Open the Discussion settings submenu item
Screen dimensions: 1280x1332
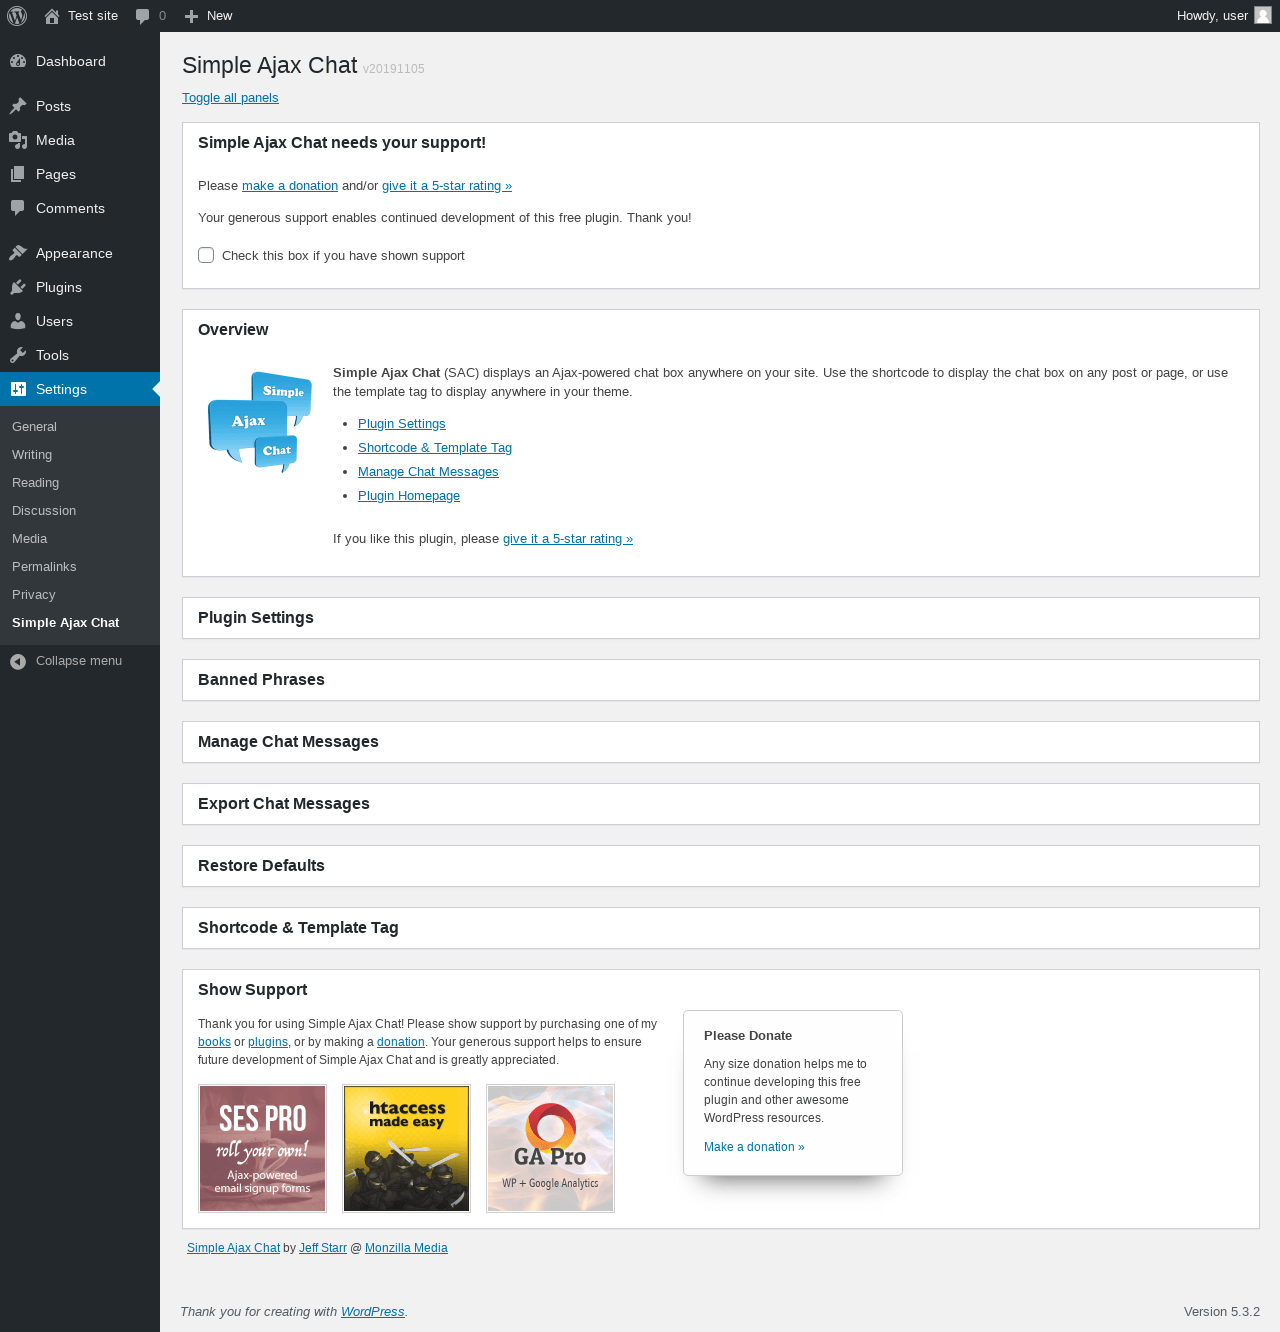pyautogui.click(x=44, y=511)
